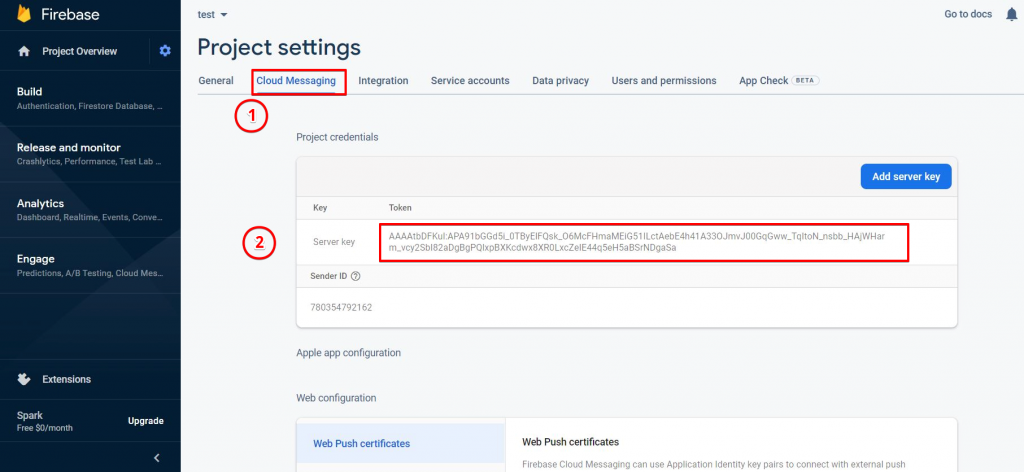The width and height of the screenshot is (1024, 472).
Task: Collapse the sidebar with the chevron
Action: point(157,458)
